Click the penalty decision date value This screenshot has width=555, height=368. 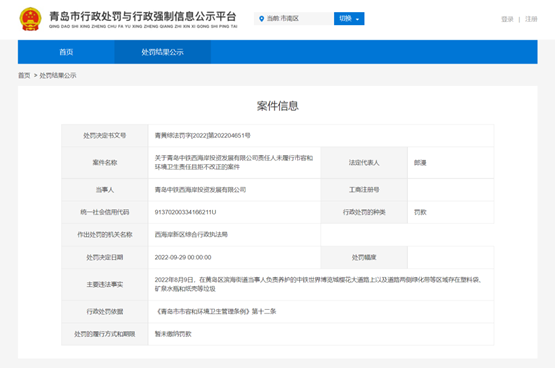click(x=183, y=257)
